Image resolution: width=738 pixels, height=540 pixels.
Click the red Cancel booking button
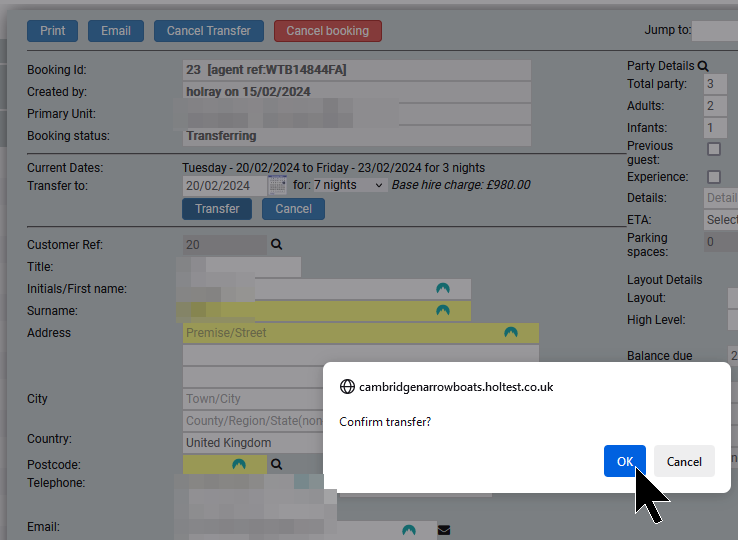[x=327, y=31]
